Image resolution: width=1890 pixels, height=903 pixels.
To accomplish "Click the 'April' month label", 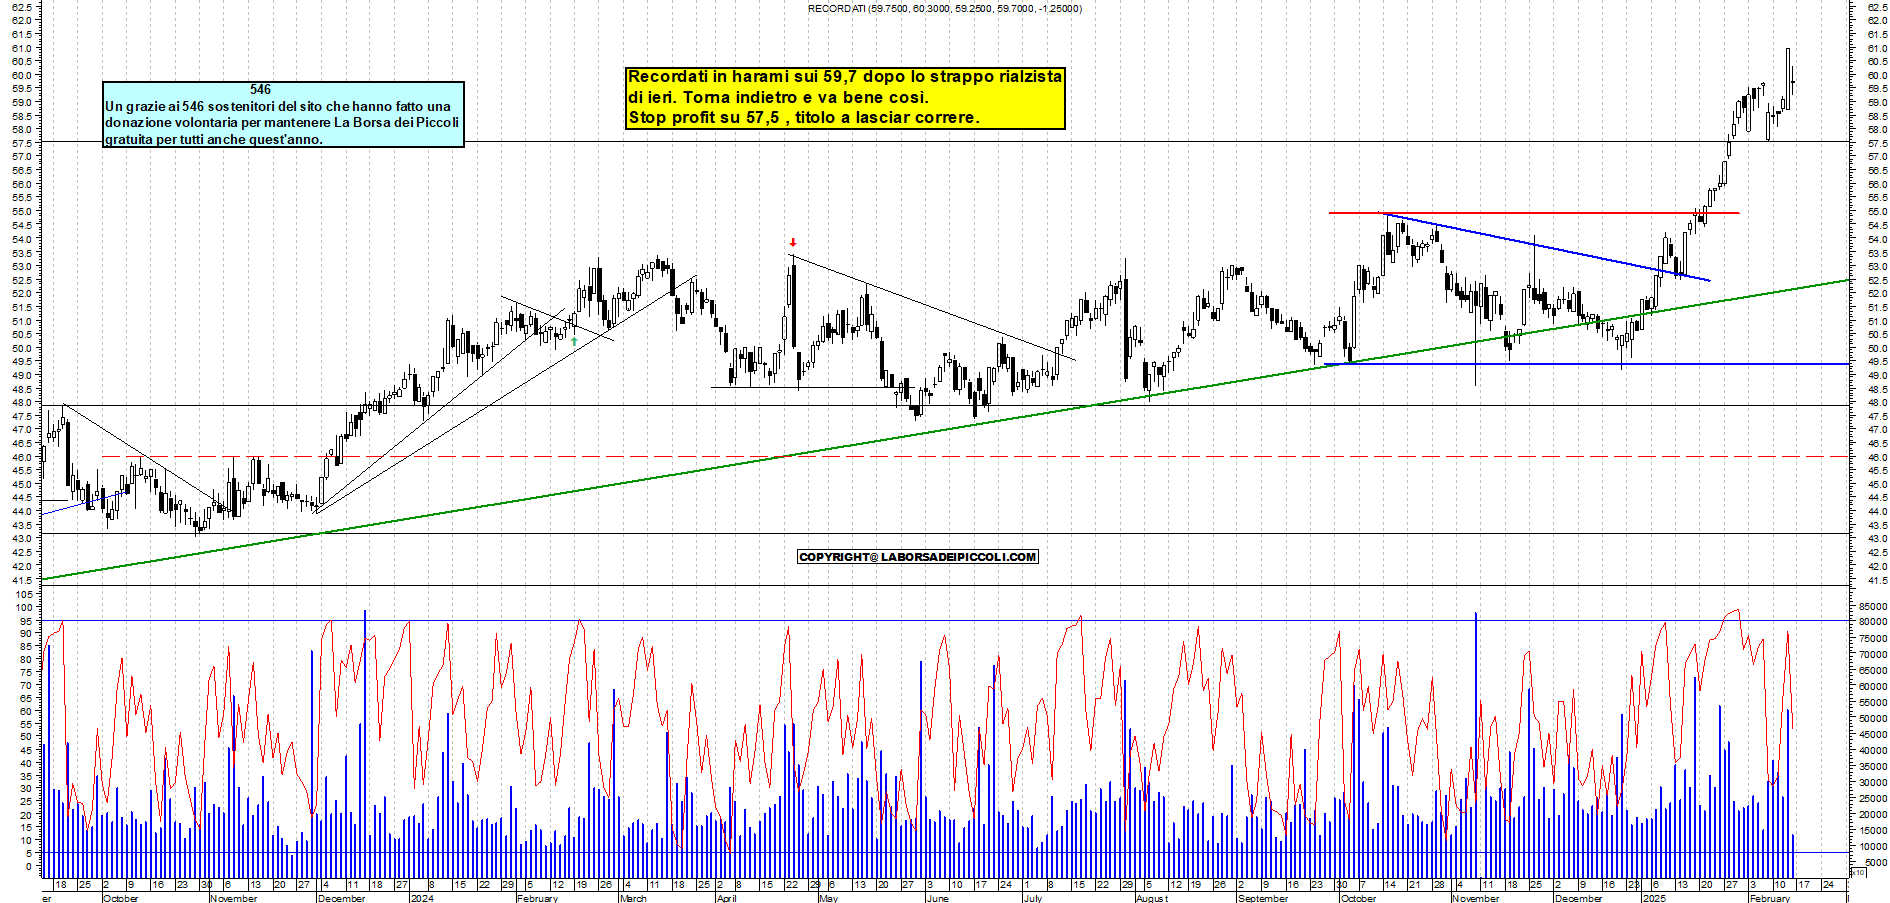I will click(x=727, y=898).
